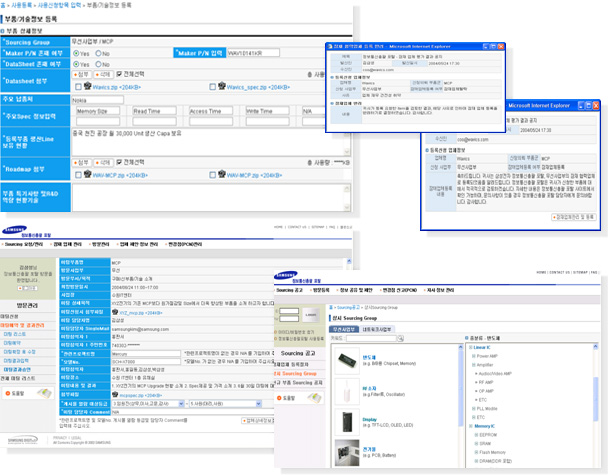This screenshot has width=608, height=475.
Task: Click the semiconductor chip thumbnail
Action: pos(347,360)
